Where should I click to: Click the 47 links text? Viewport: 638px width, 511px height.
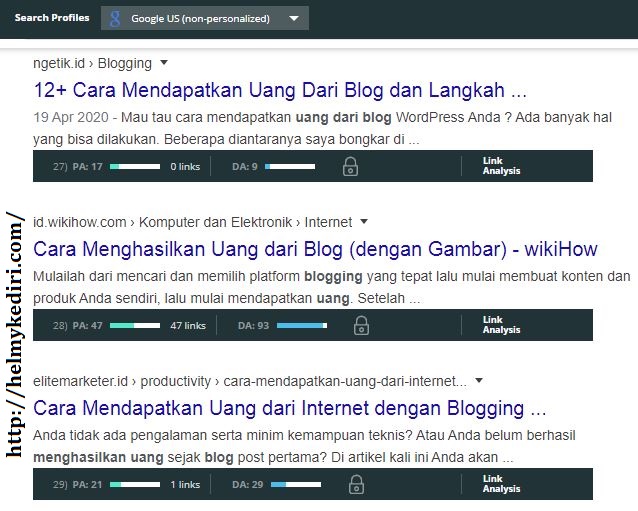pyautogui.click(x=188, y=326)
